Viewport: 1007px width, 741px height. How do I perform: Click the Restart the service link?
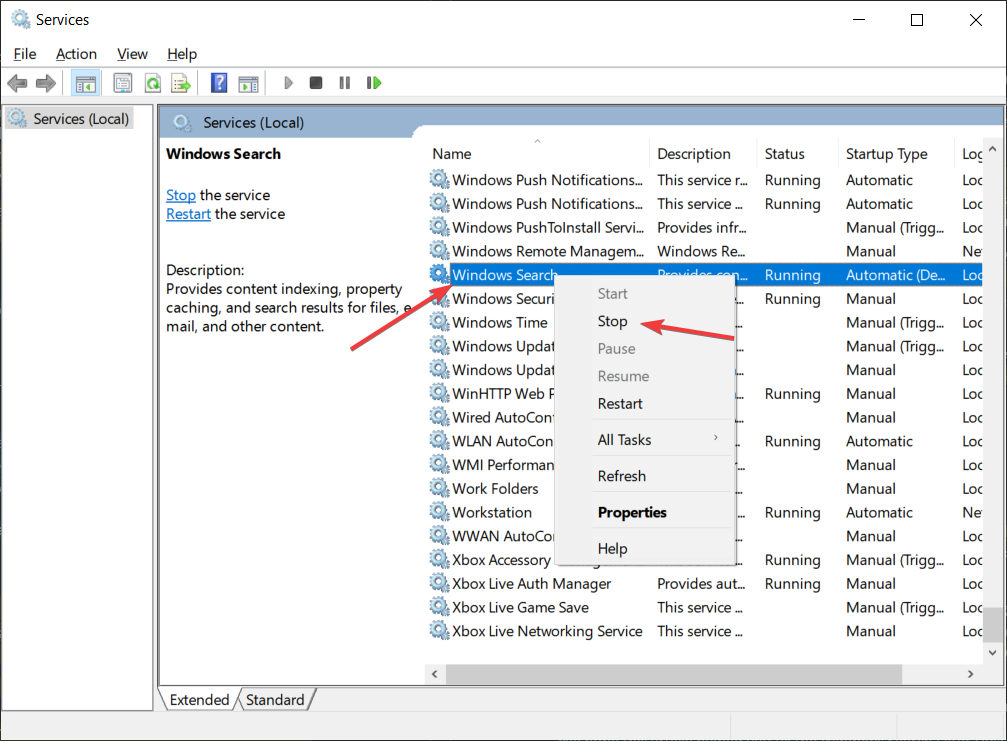[188, 214]
